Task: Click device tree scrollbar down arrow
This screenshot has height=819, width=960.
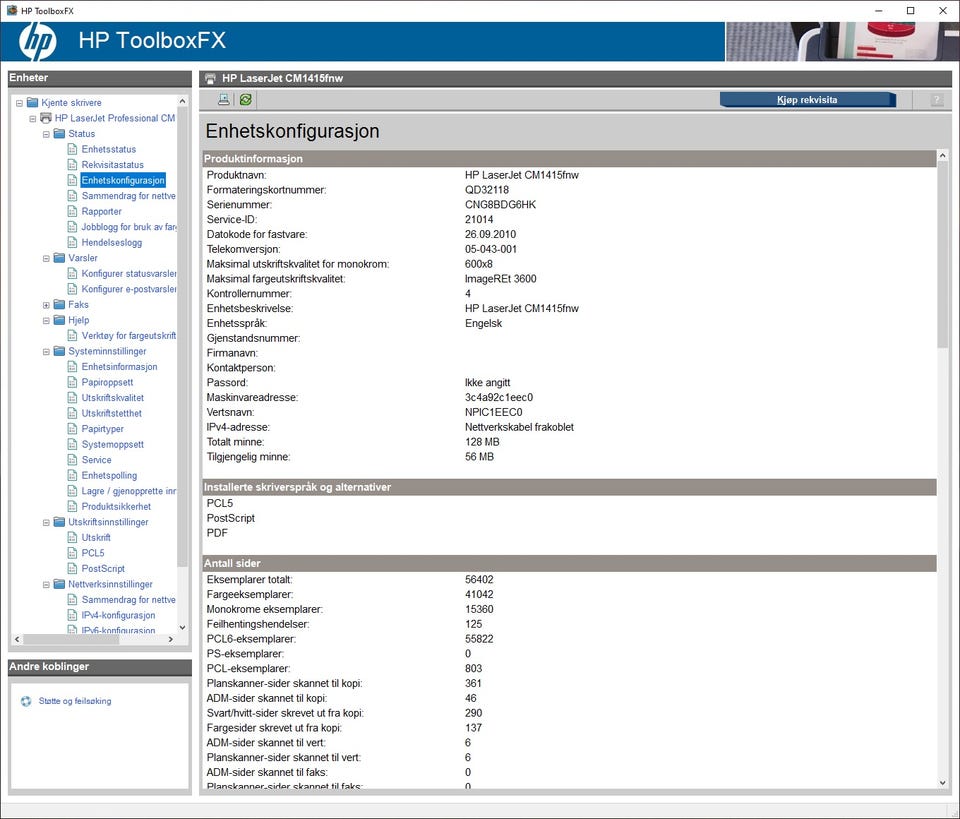Action: [x=182, y=627]
